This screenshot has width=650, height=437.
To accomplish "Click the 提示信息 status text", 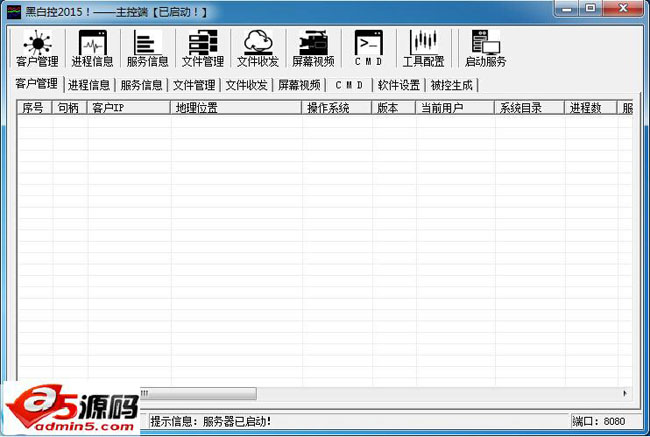I will [x=210, y=422].
